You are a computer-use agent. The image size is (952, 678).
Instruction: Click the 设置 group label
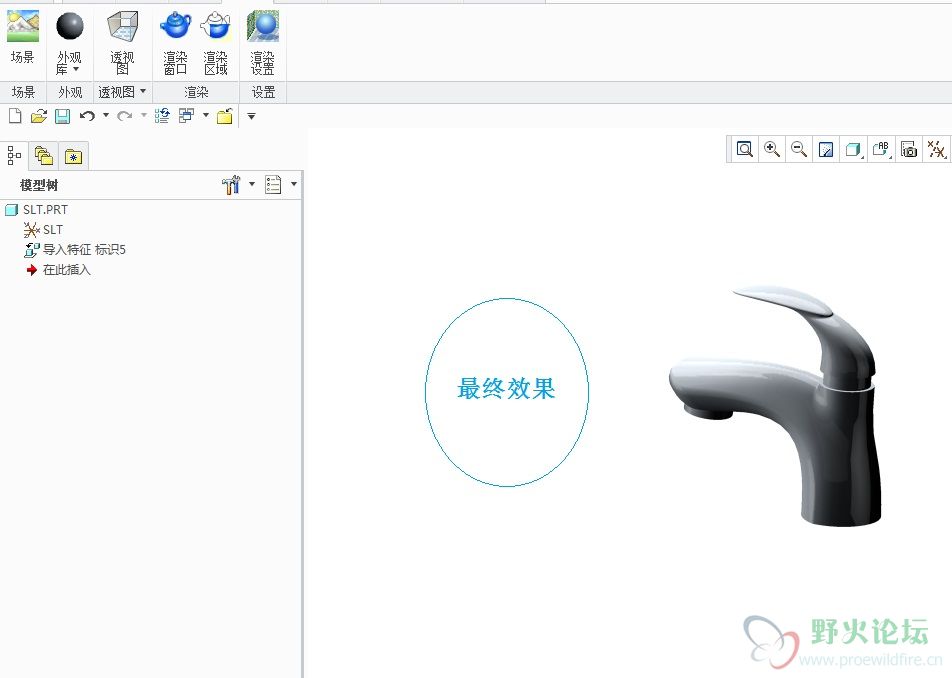pos(264,92)
